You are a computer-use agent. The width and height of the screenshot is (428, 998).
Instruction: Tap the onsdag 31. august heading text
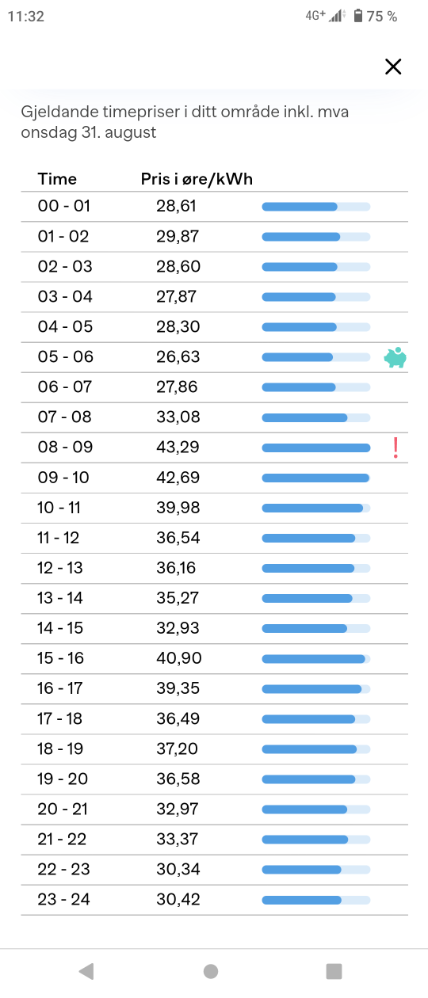[89, 133]
